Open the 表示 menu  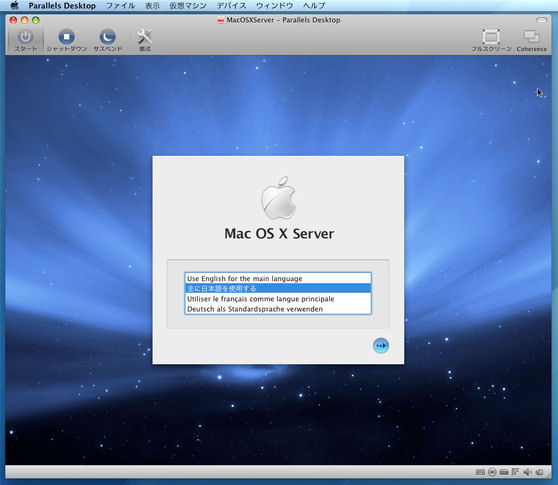coord(152,6)
